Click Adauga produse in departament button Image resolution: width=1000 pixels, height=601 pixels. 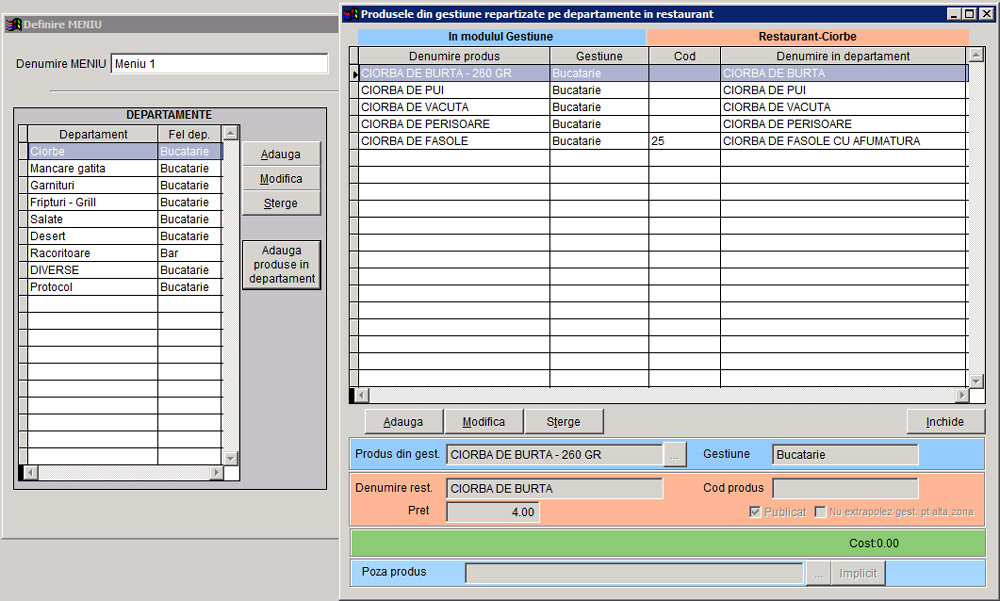click(281, 265)
